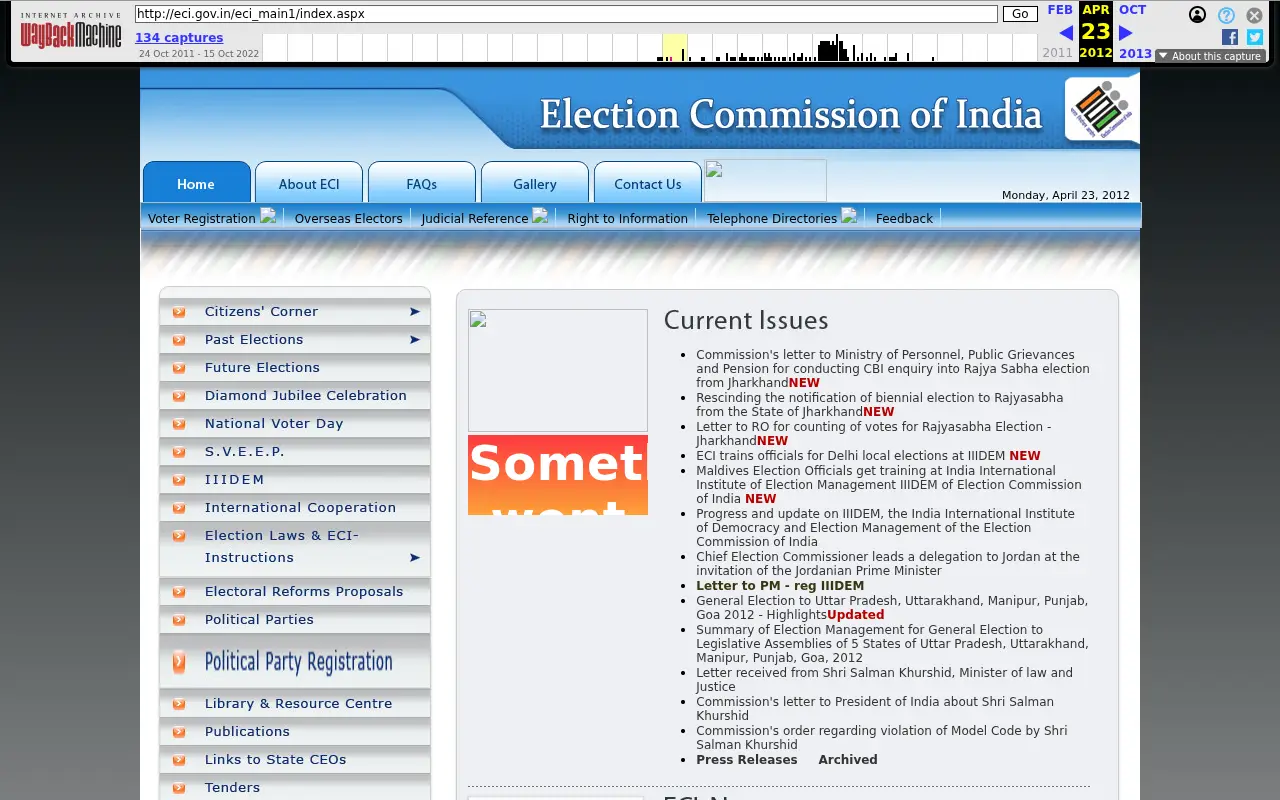Viewport: 1280px width, 800px height.
Task: Open the Contact Us tab
Action: (x=648, y=183)
